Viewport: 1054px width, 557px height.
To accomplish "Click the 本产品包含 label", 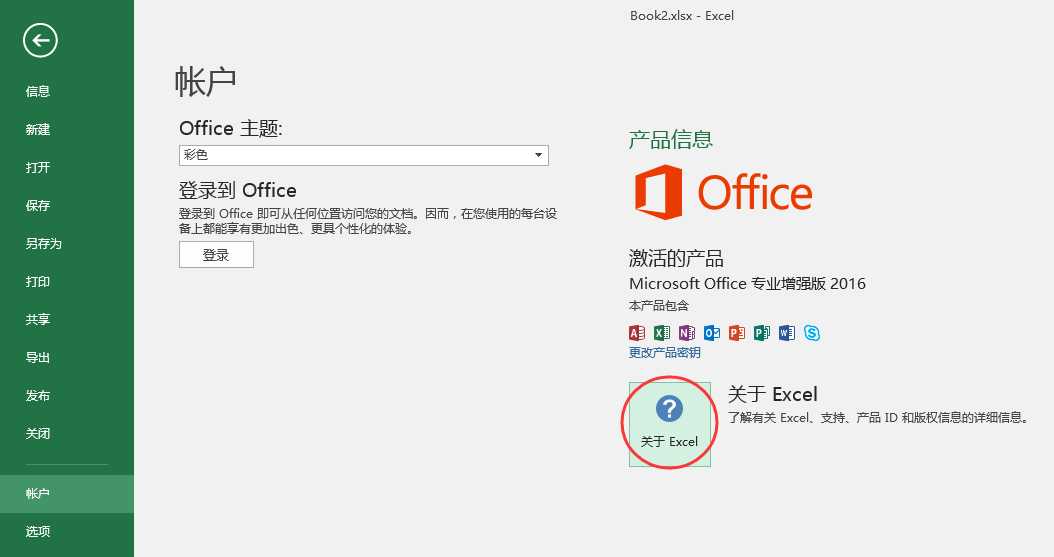I will coord(659,306).
